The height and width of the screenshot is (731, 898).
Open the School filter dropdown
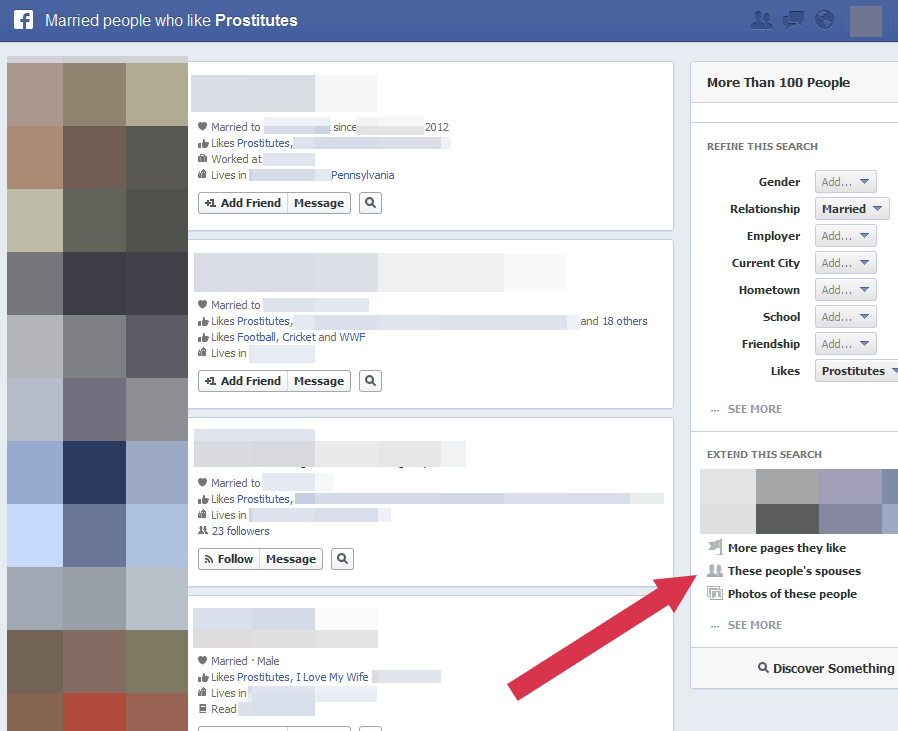click(x=845, y=317)
